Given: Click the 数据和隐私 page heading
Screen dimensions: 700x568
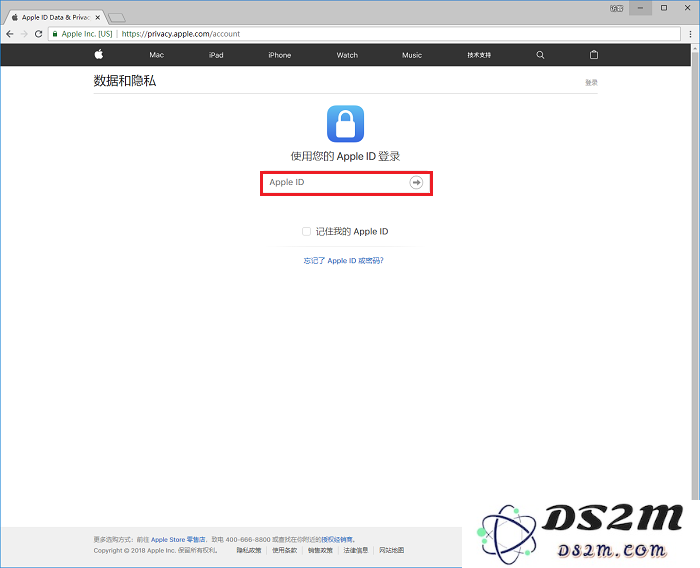Looking at the screenshot, I should point(125,81).
